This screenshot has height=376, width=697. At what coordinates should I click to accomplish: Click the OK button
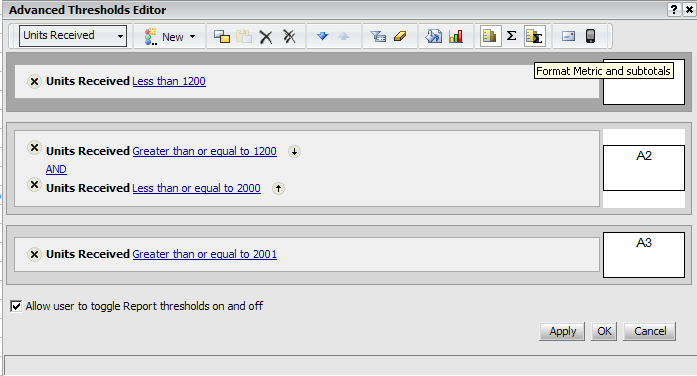(x=604, y=332)
